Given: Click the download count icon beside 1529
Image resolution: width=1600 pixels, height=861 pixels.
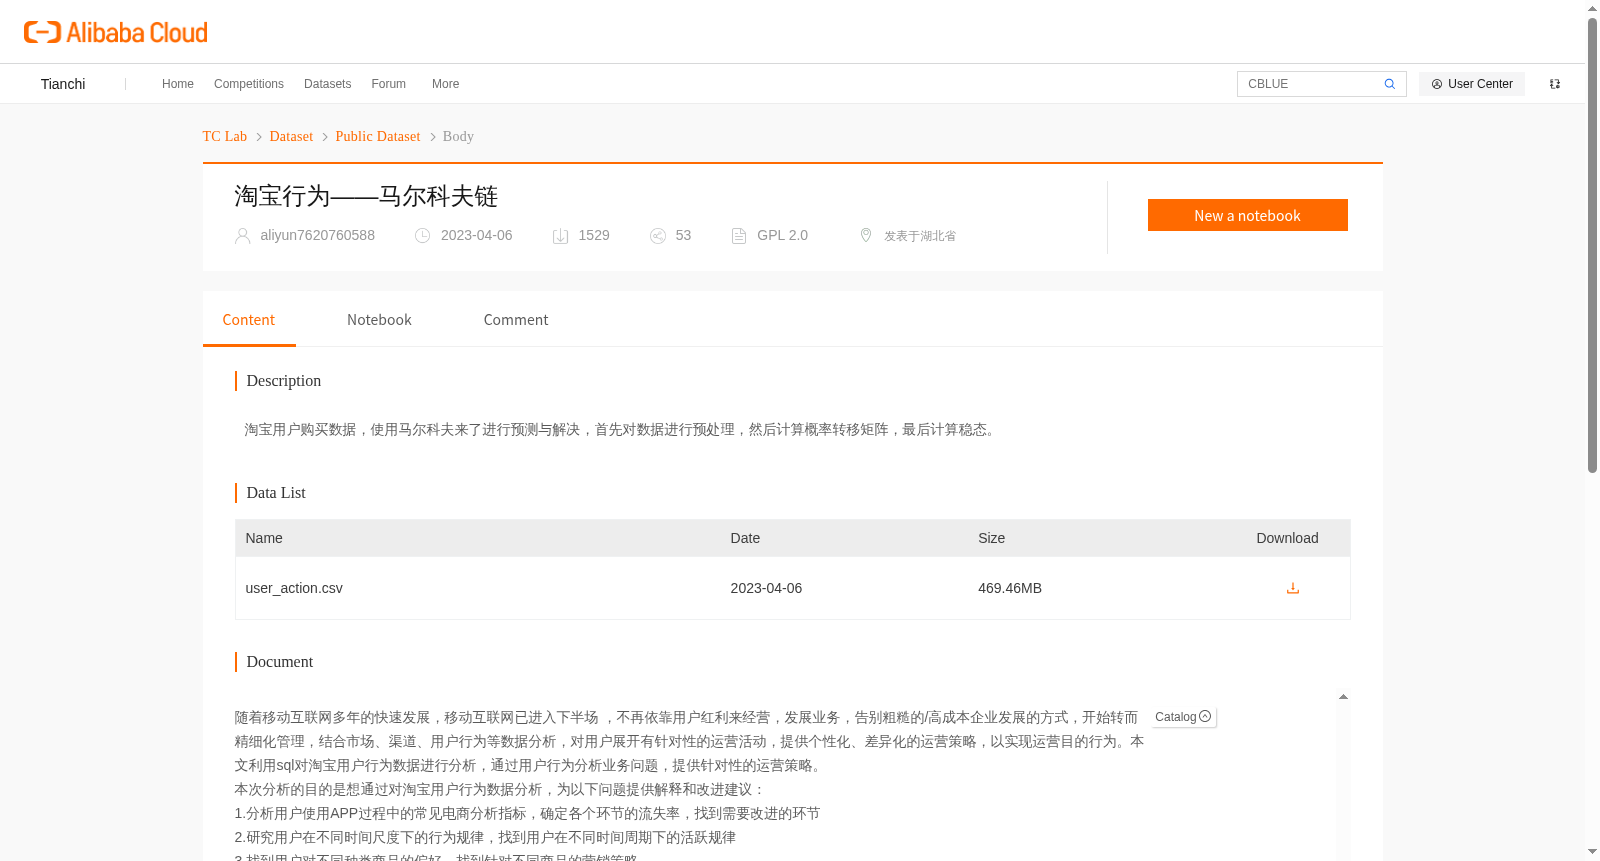Looking at the screenshot, I should [560, 236].
